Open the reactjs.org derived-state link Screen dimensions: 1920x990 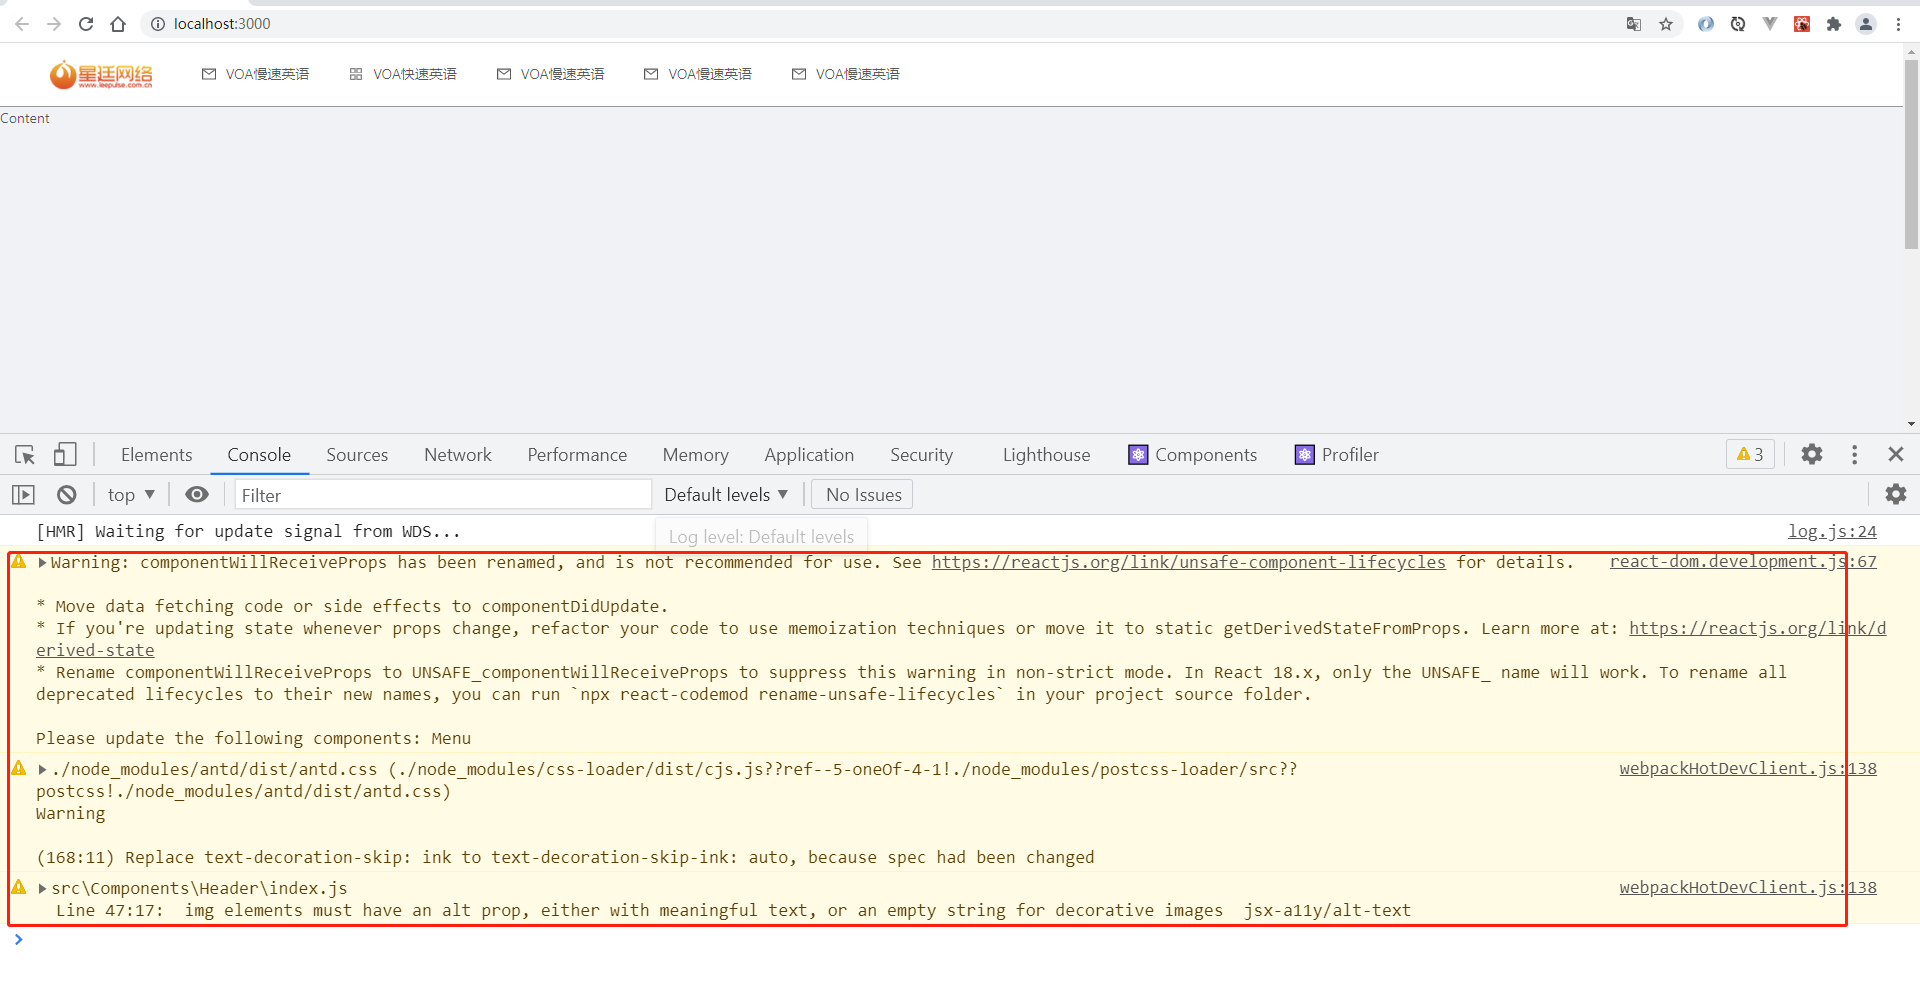(1757, 629)
